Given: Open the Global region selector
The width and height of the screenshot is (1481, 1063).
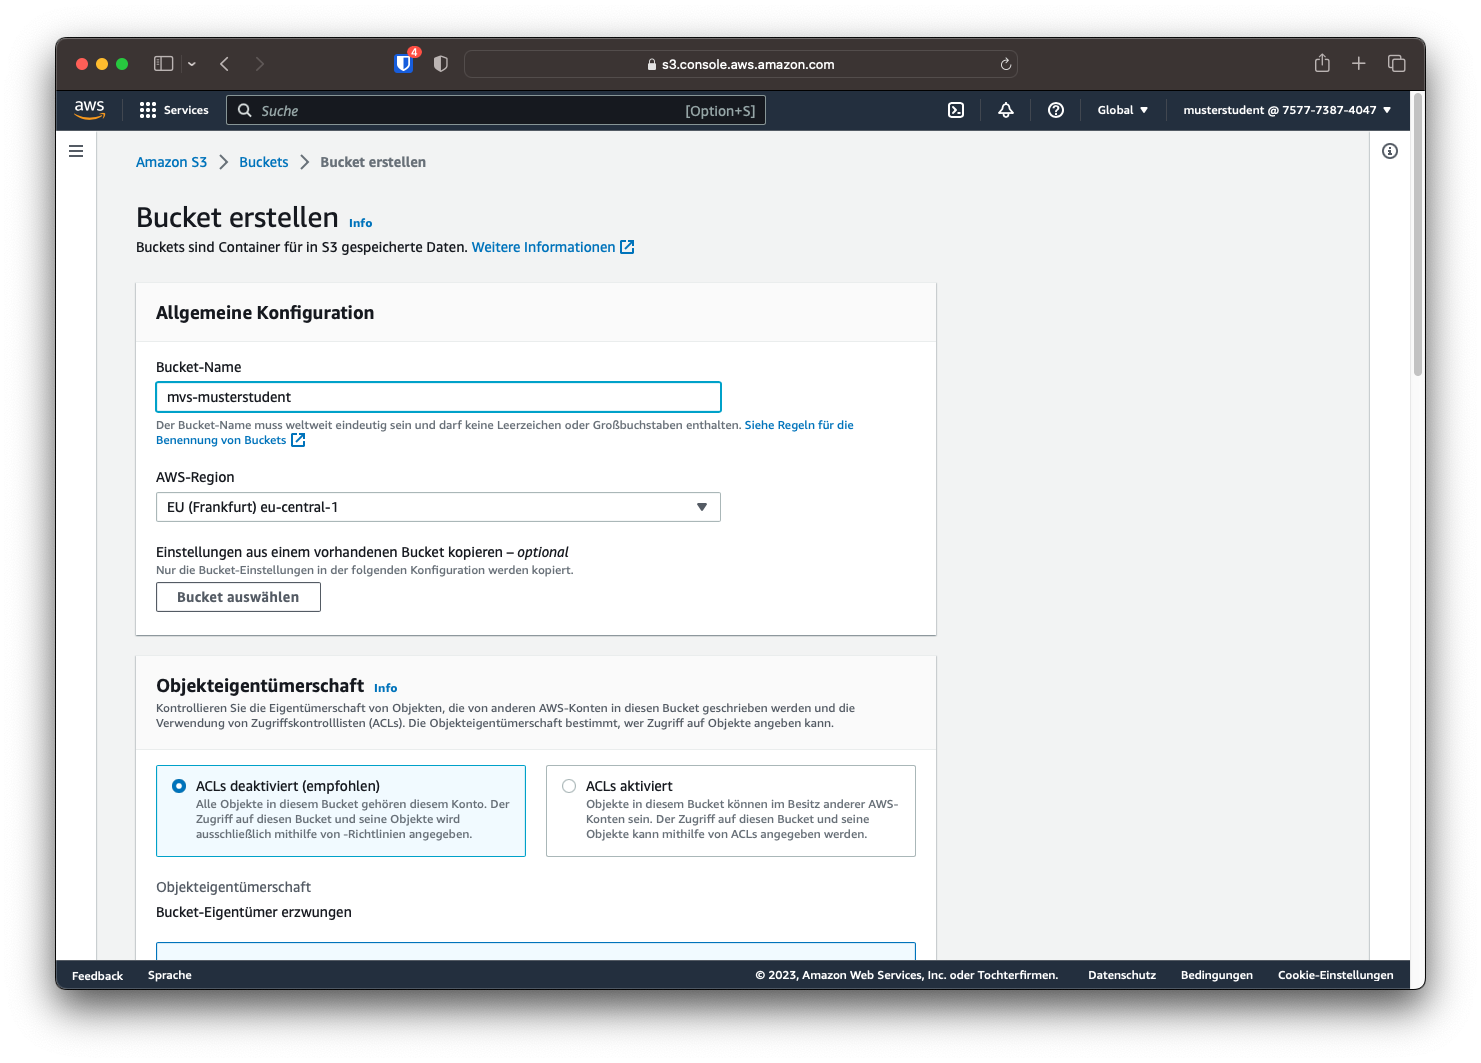Looking at the screenshot, I should [1123, 110].
